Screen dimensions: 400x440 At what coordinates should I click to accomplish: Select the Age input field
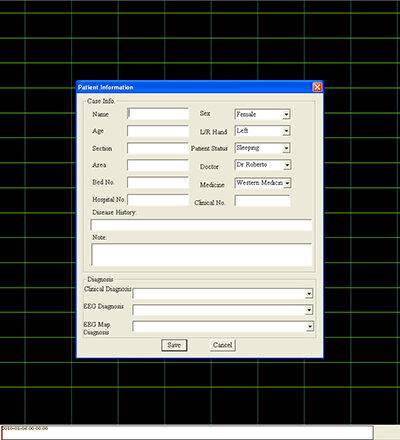point(158,131)
